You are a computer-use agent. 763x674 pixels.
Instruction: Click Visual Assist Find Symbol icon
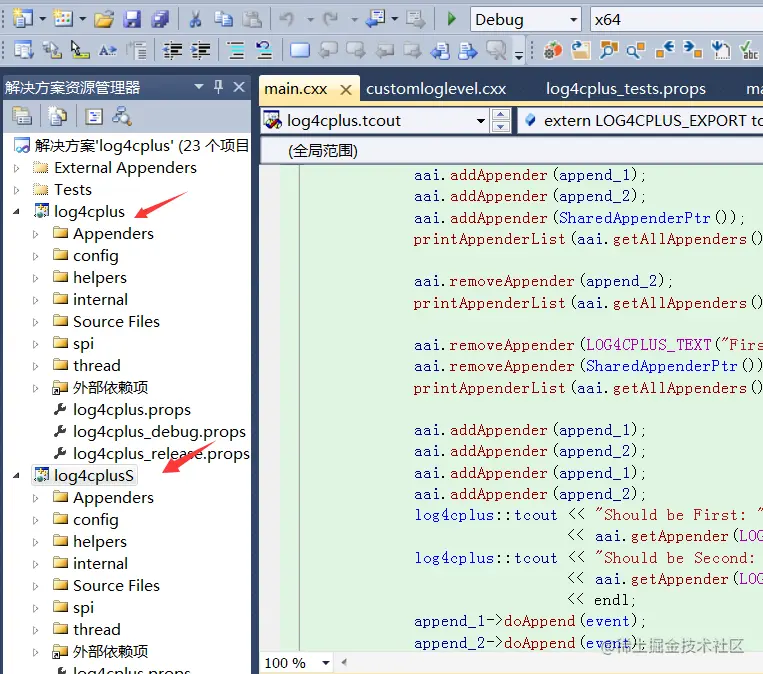[x=608, y=50]
